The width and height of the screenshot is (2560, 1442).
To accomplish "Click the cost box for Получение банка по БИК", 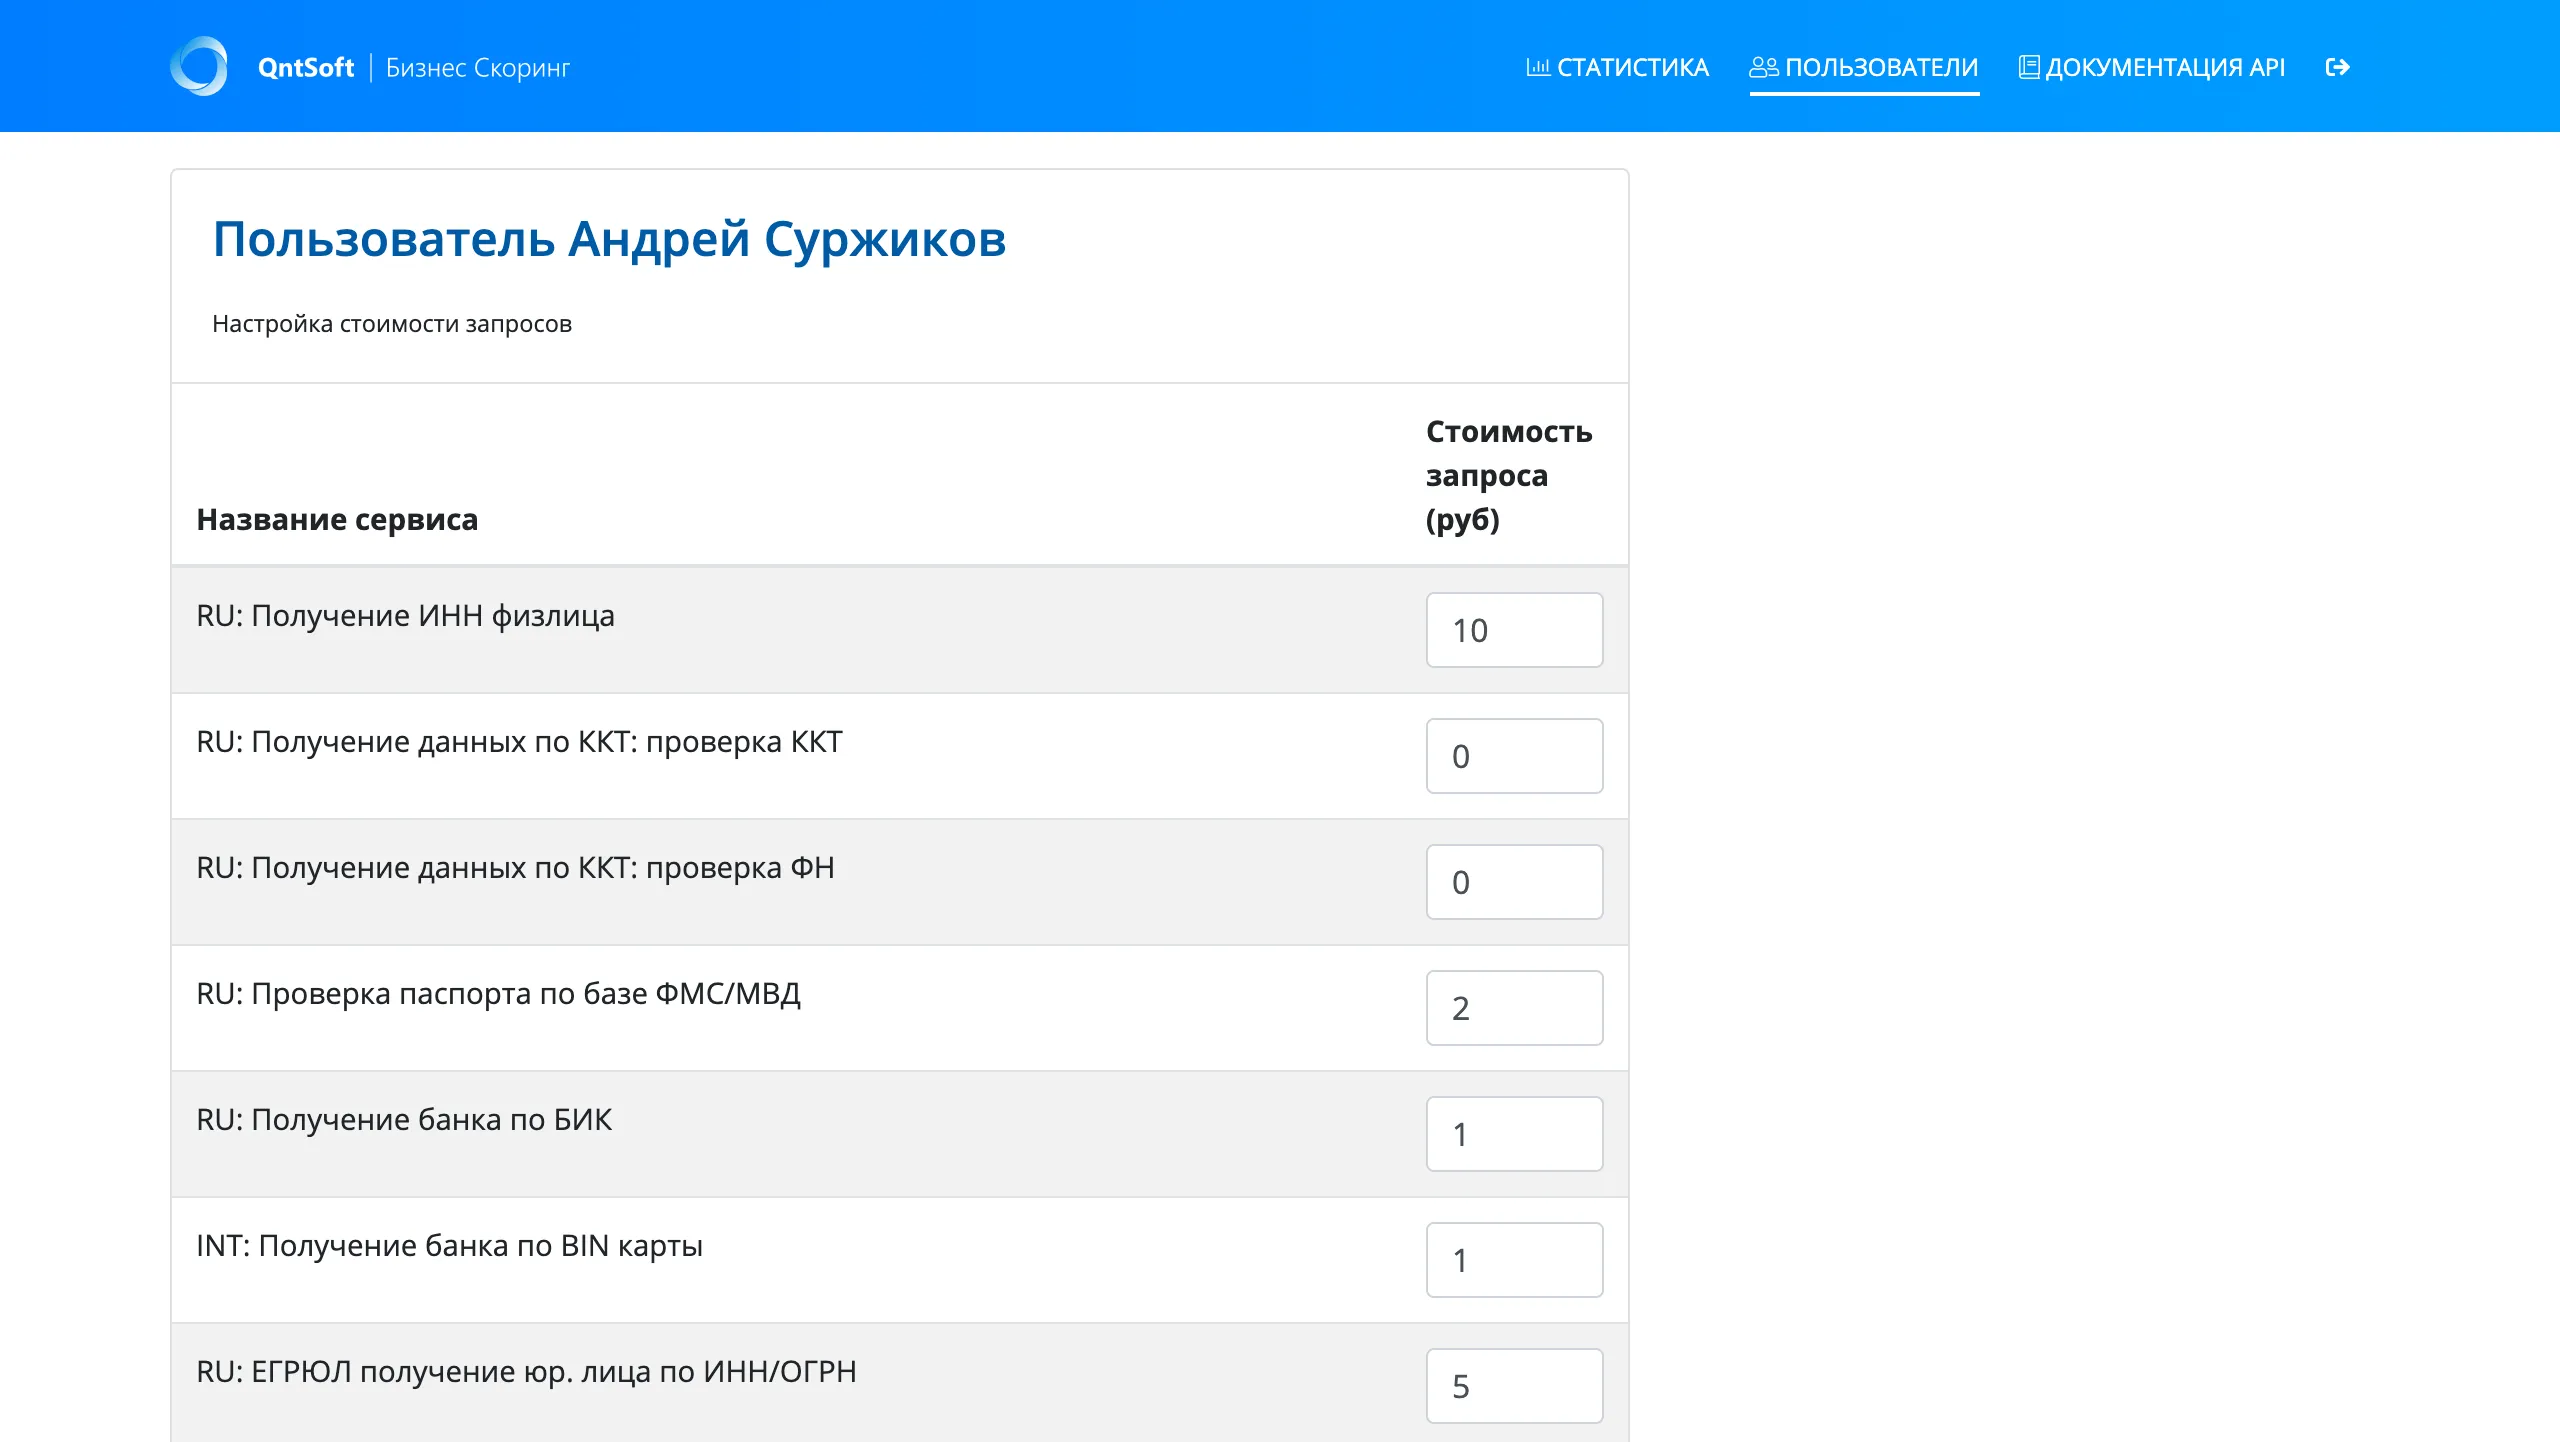I will pyautogui.click(x=1514, y=1134).
